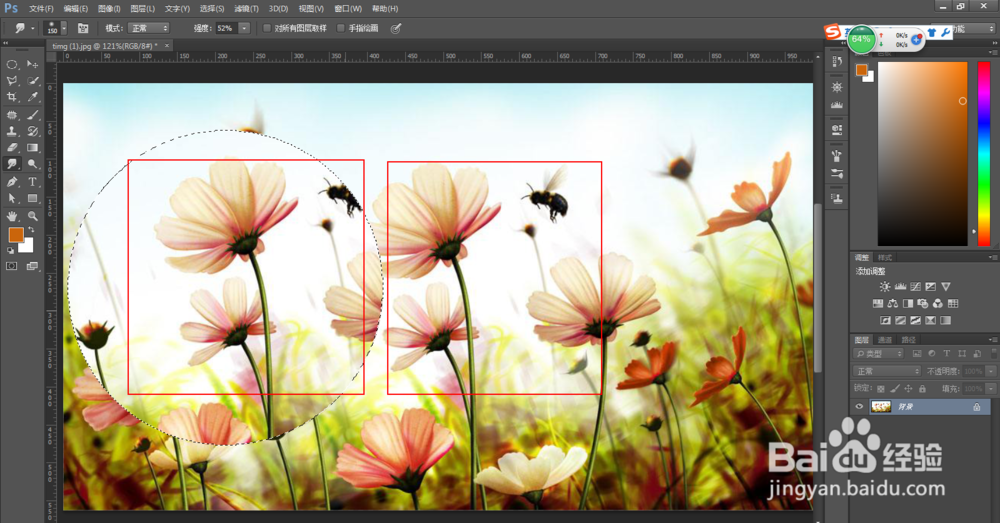The width and height of the screenshot is (1000, 523).
Task: Select the History Brush tool
Action: pyautogui.click(x=33, y=131)
